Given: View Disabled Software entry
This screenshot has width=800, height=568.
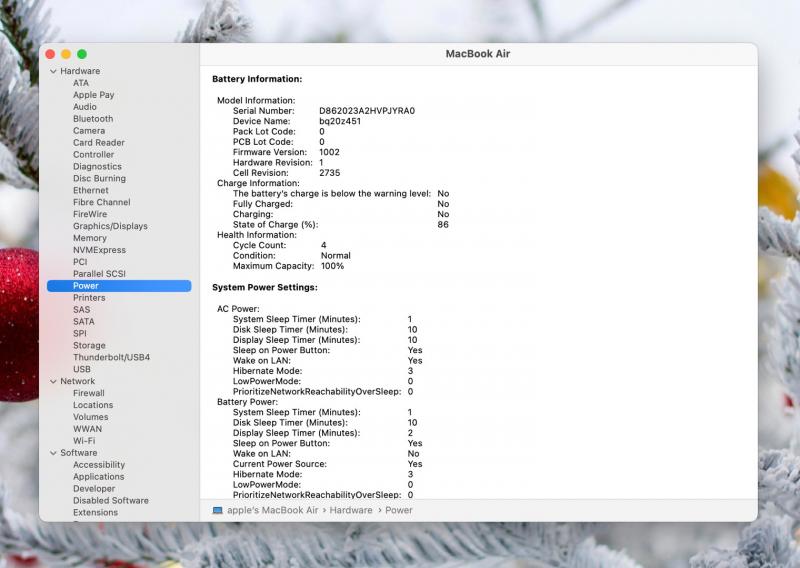Looking at the screenshot, I should [x=111, y=500].
